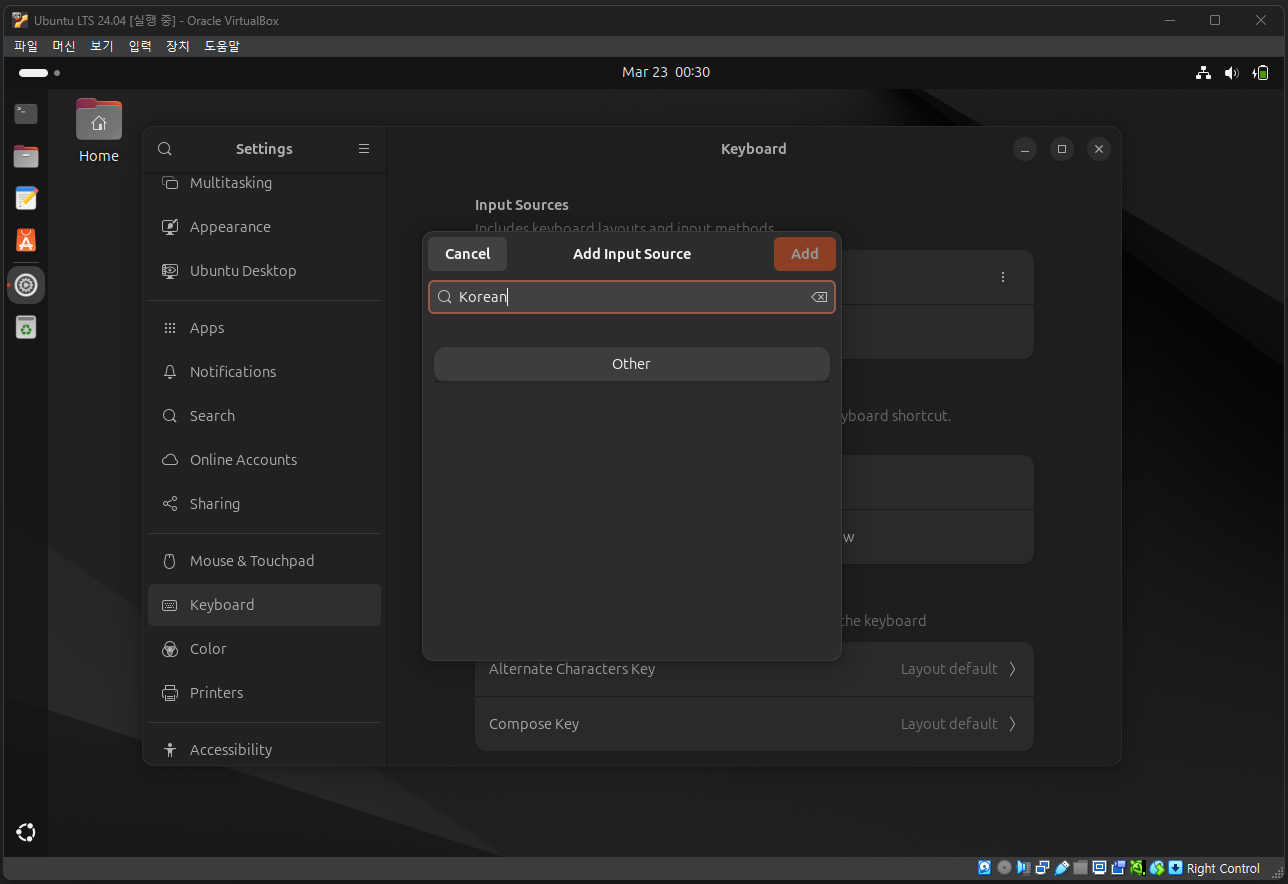Click the Printers icon in sidebar

[170, 693]
